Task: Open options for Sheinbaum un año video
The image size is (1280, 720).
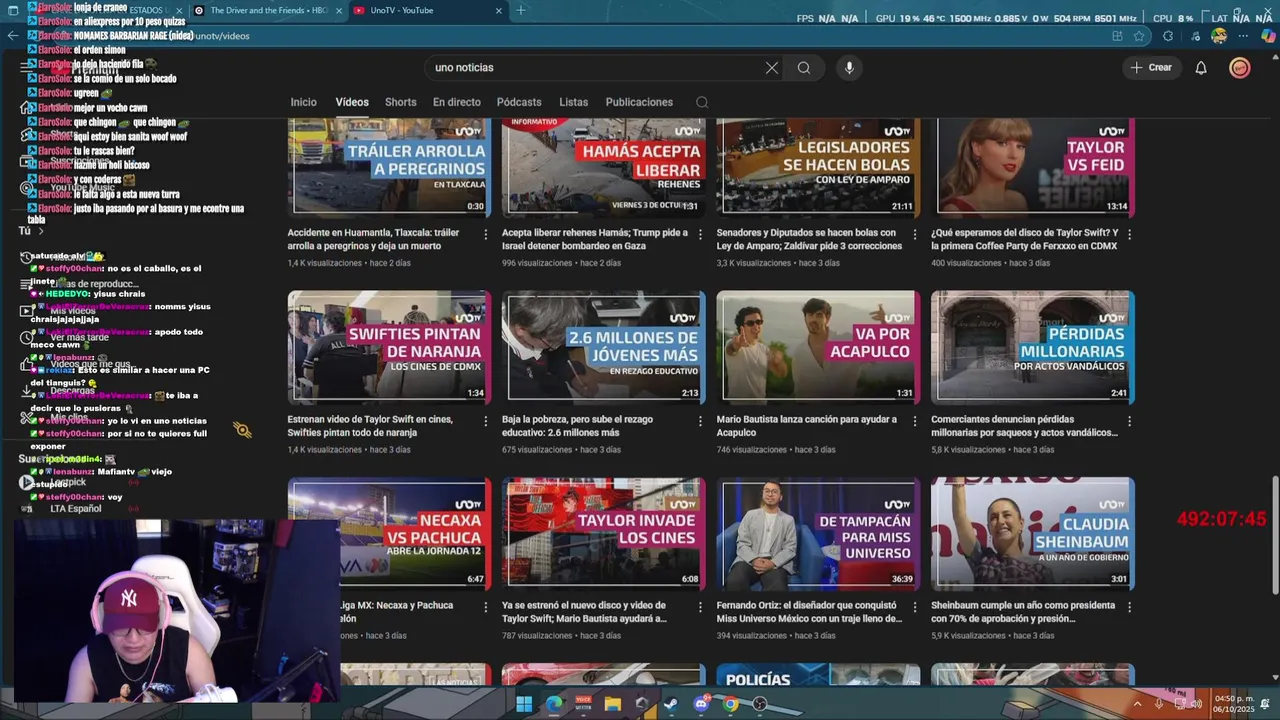Action: coord(1129,607)
